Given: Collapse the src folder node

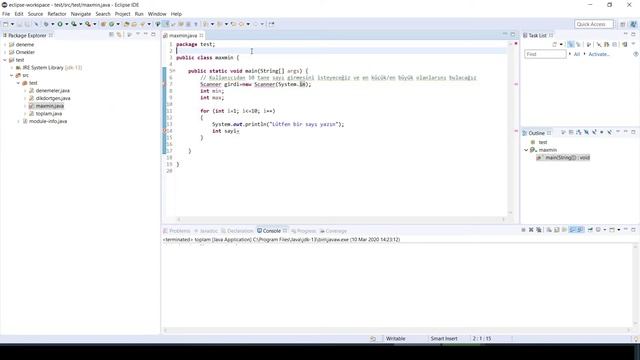Looking at the screenshot, I should (11, 75).
